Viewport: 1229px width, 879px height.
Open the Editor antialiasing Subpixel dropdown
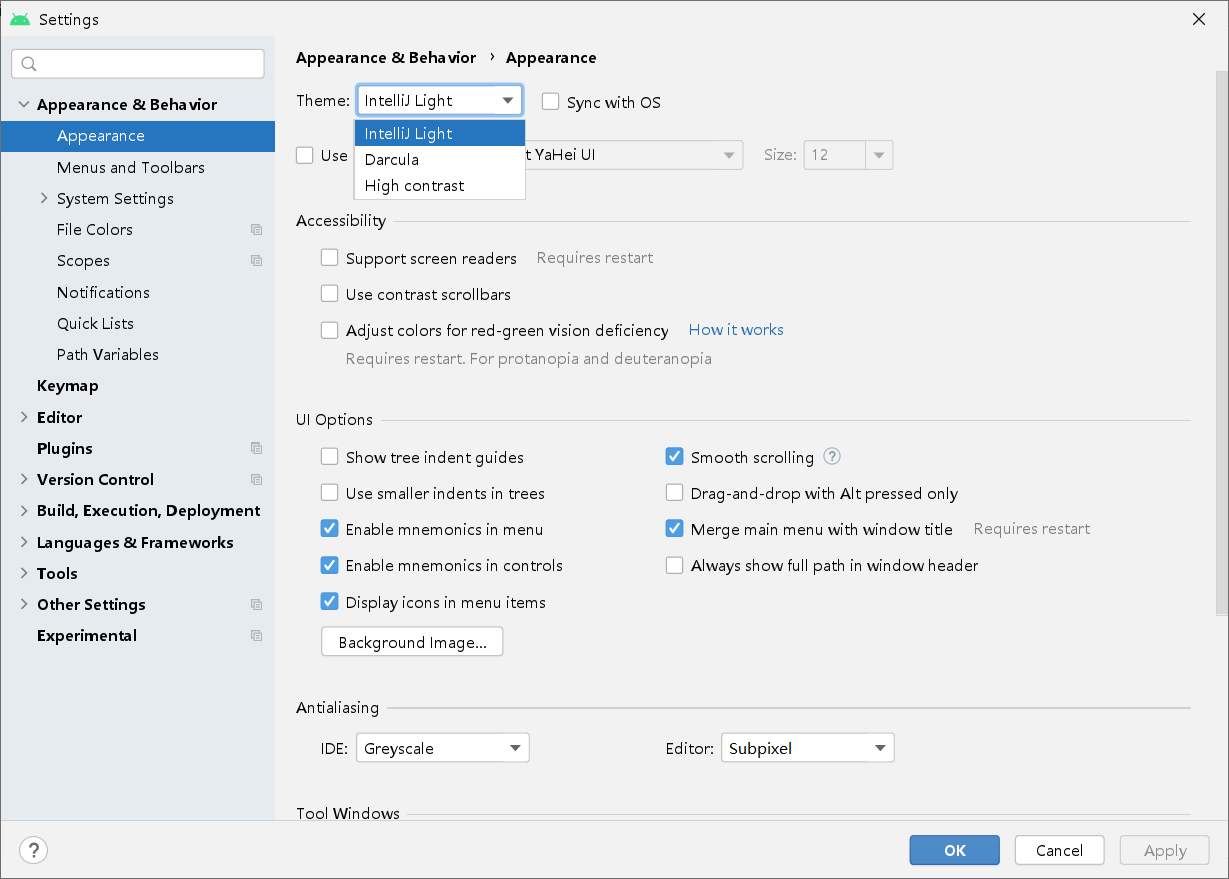click(807, 748)
